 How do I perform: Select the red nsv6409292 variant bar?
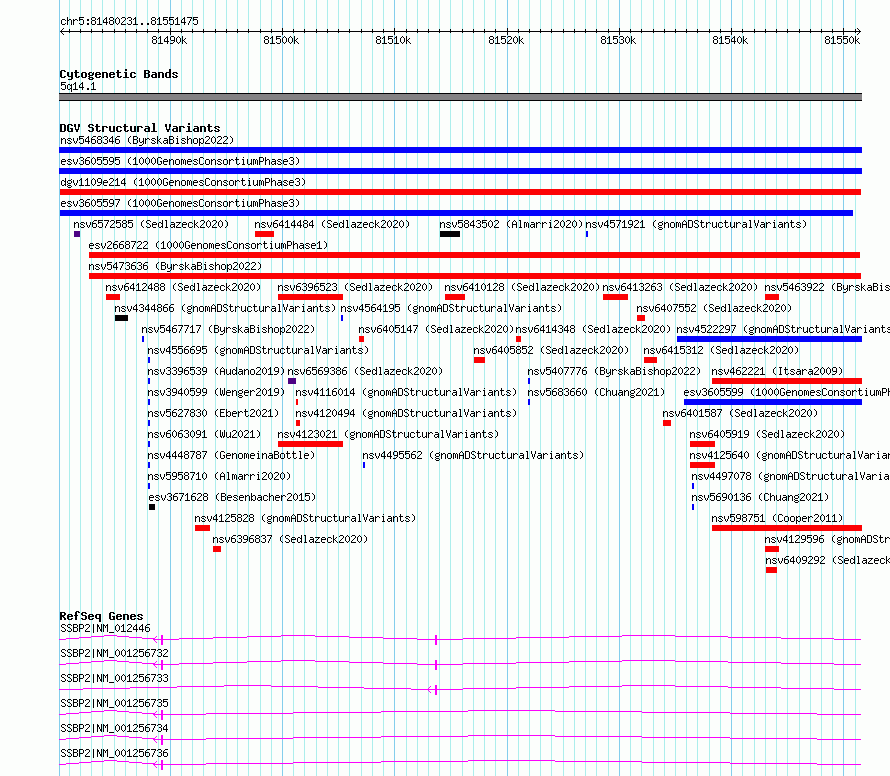click(x=771, y=570)
